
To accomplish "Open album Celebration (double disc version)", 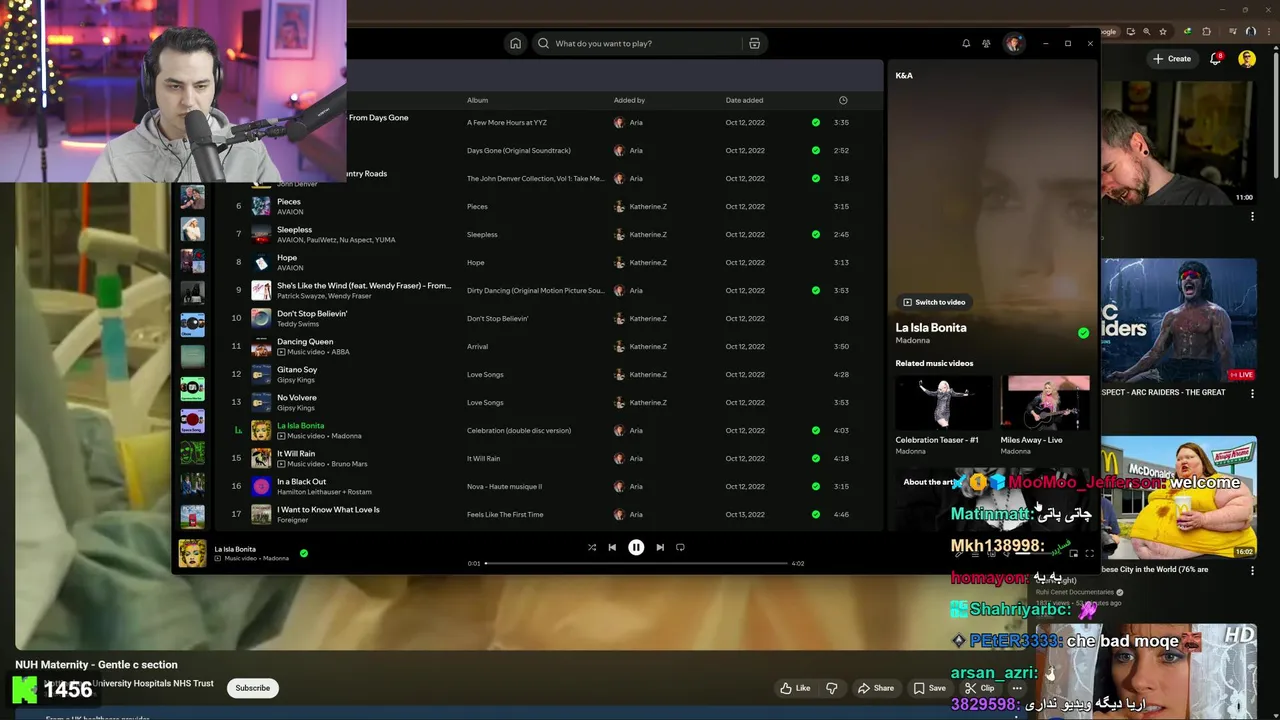I will (x=519, y=430).
